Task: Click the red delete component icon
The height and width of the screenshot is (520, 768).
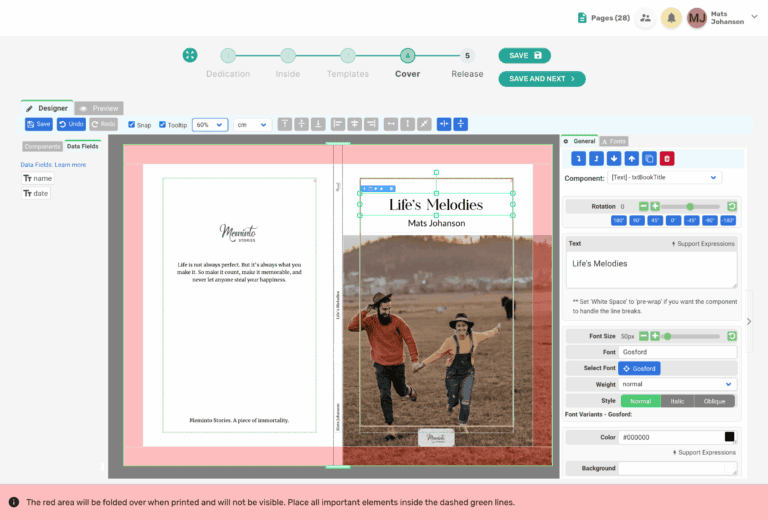Action: (667, 158)
